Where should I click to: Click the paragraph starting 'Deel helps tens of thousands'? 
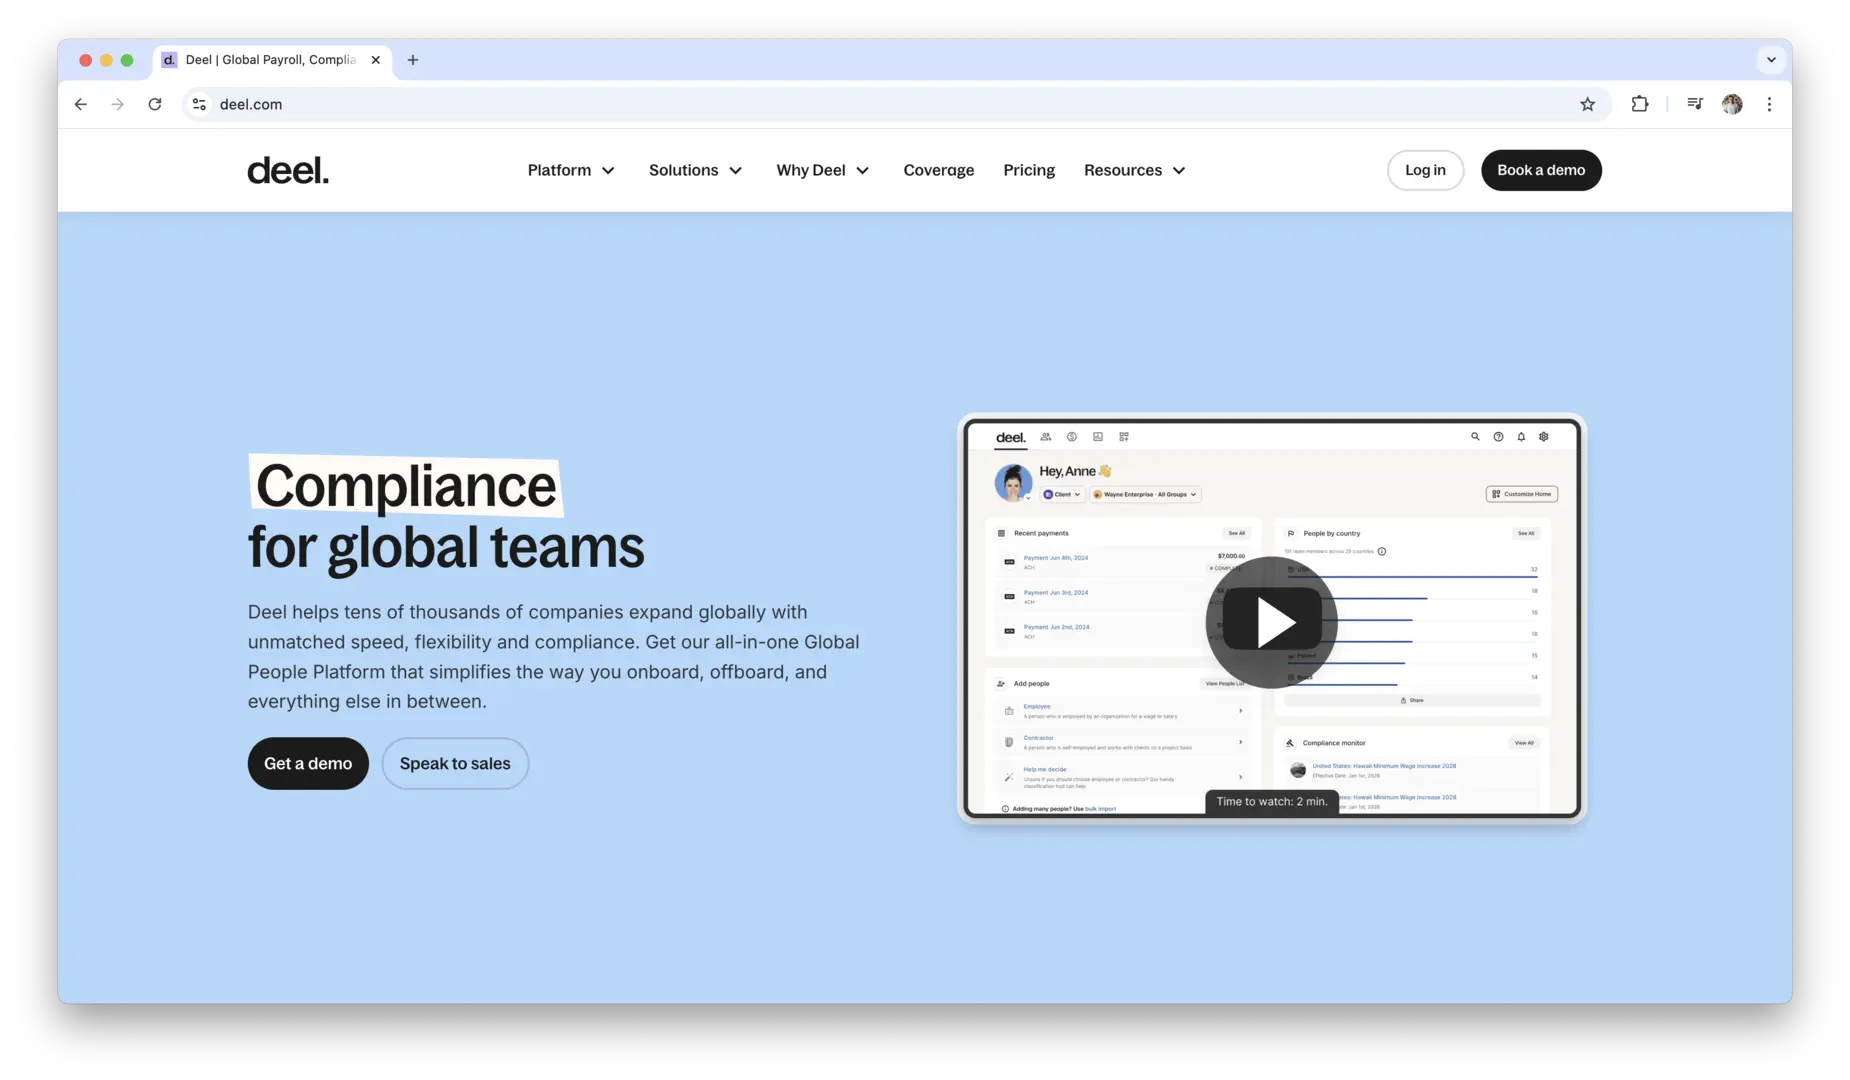(x=554, y=657)
